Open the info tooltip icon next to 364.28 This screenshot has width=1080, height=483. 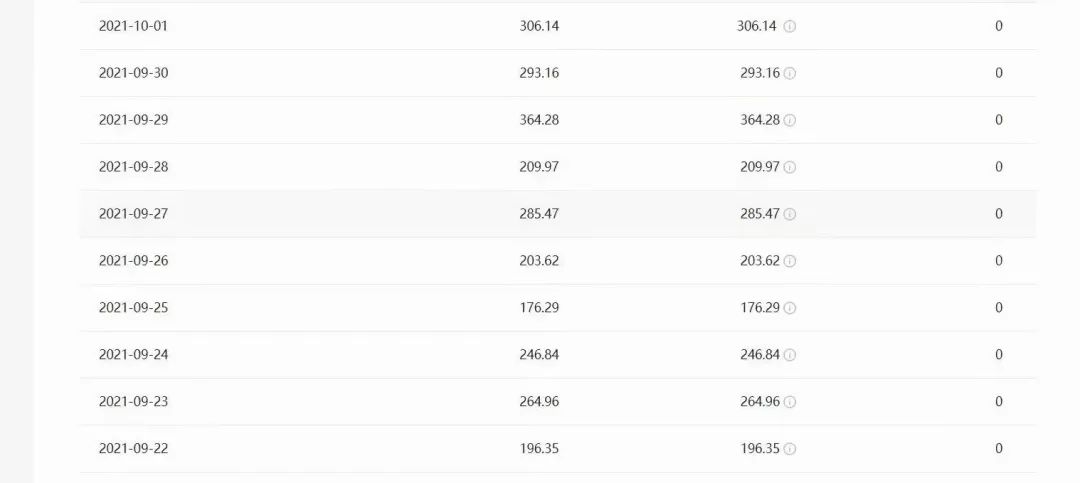tap(790, 120)
